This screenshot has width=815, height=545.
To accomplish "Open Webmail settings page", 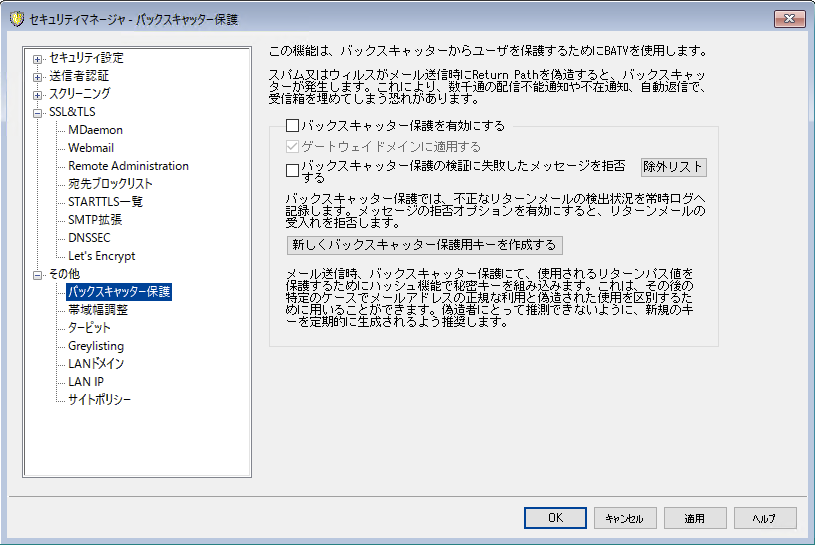I will pos(91,148).
